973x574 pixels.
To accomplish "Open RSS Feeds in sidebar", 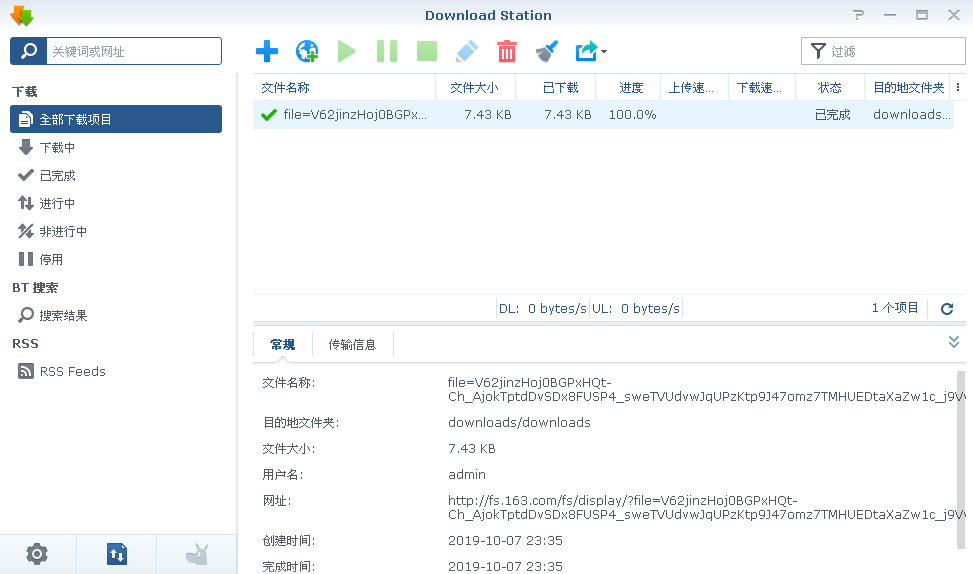I will tap(116, 371).
